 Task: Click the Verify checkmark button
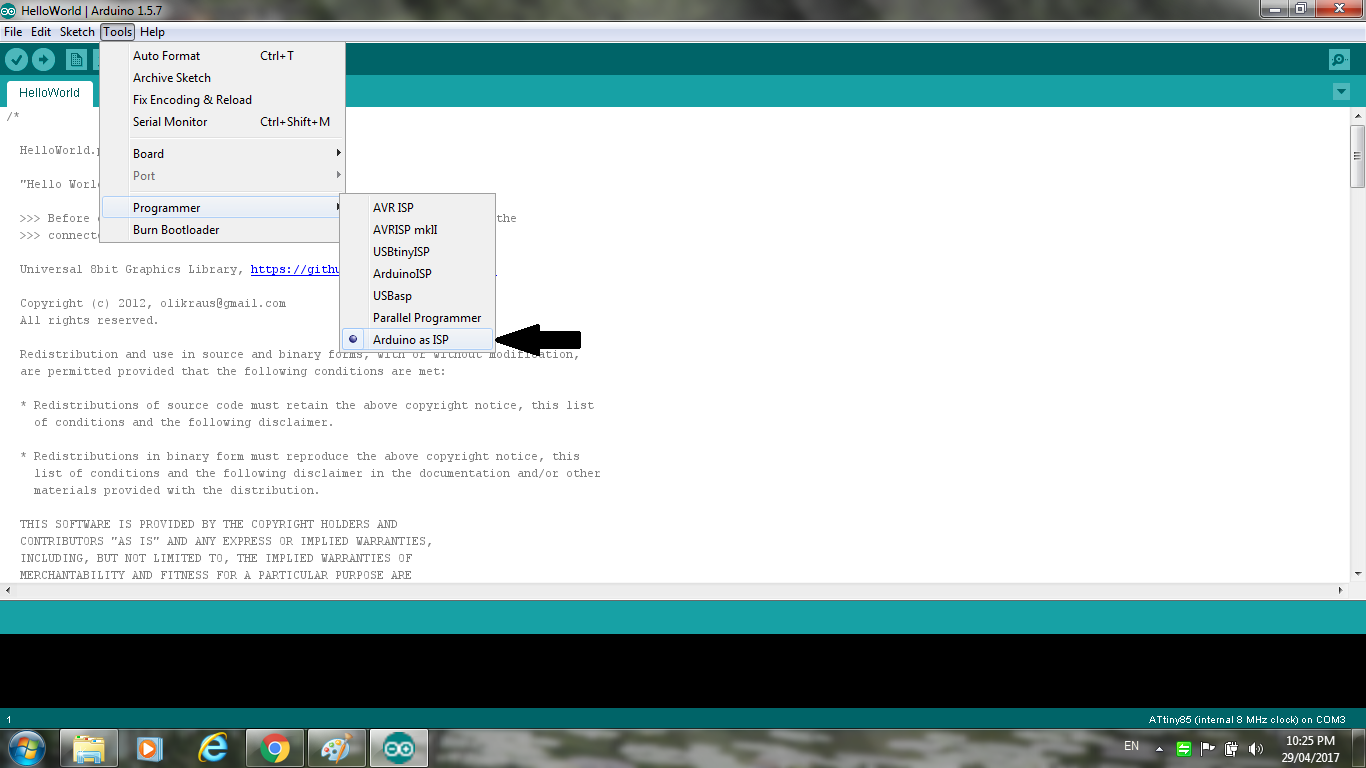[x=16, y=59]
